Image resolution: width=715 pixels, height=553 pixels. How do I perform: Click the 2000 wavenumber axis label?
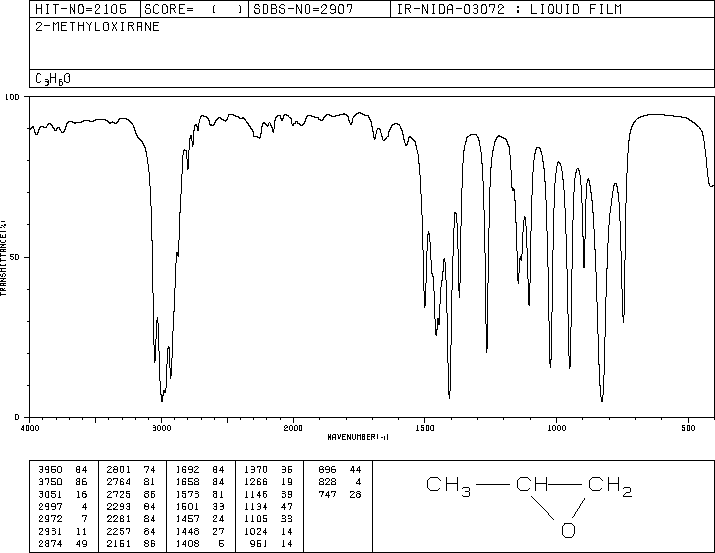point(293,428)
